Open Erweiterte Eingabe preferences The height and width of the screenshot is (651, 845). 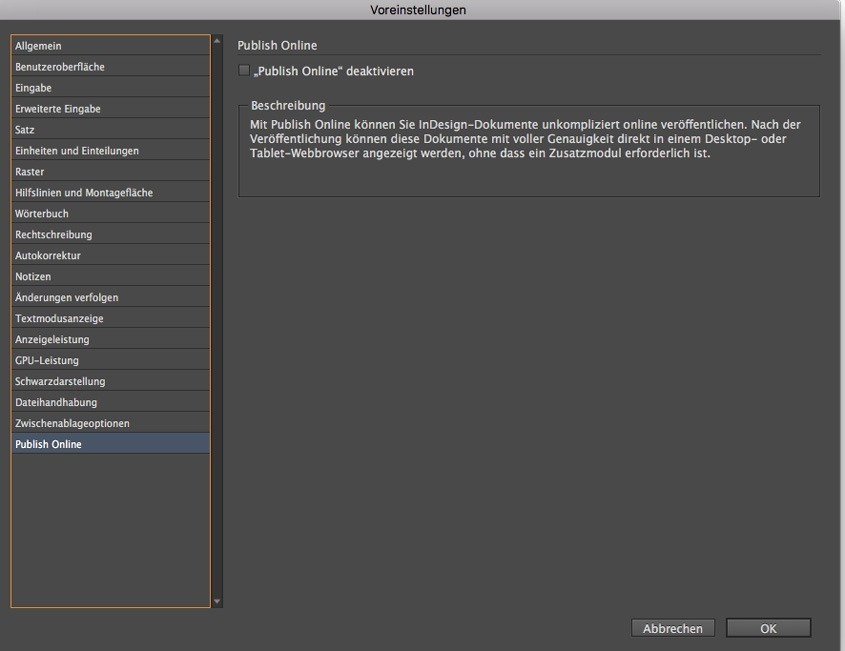pyautogui.click(x=110, y=109)
